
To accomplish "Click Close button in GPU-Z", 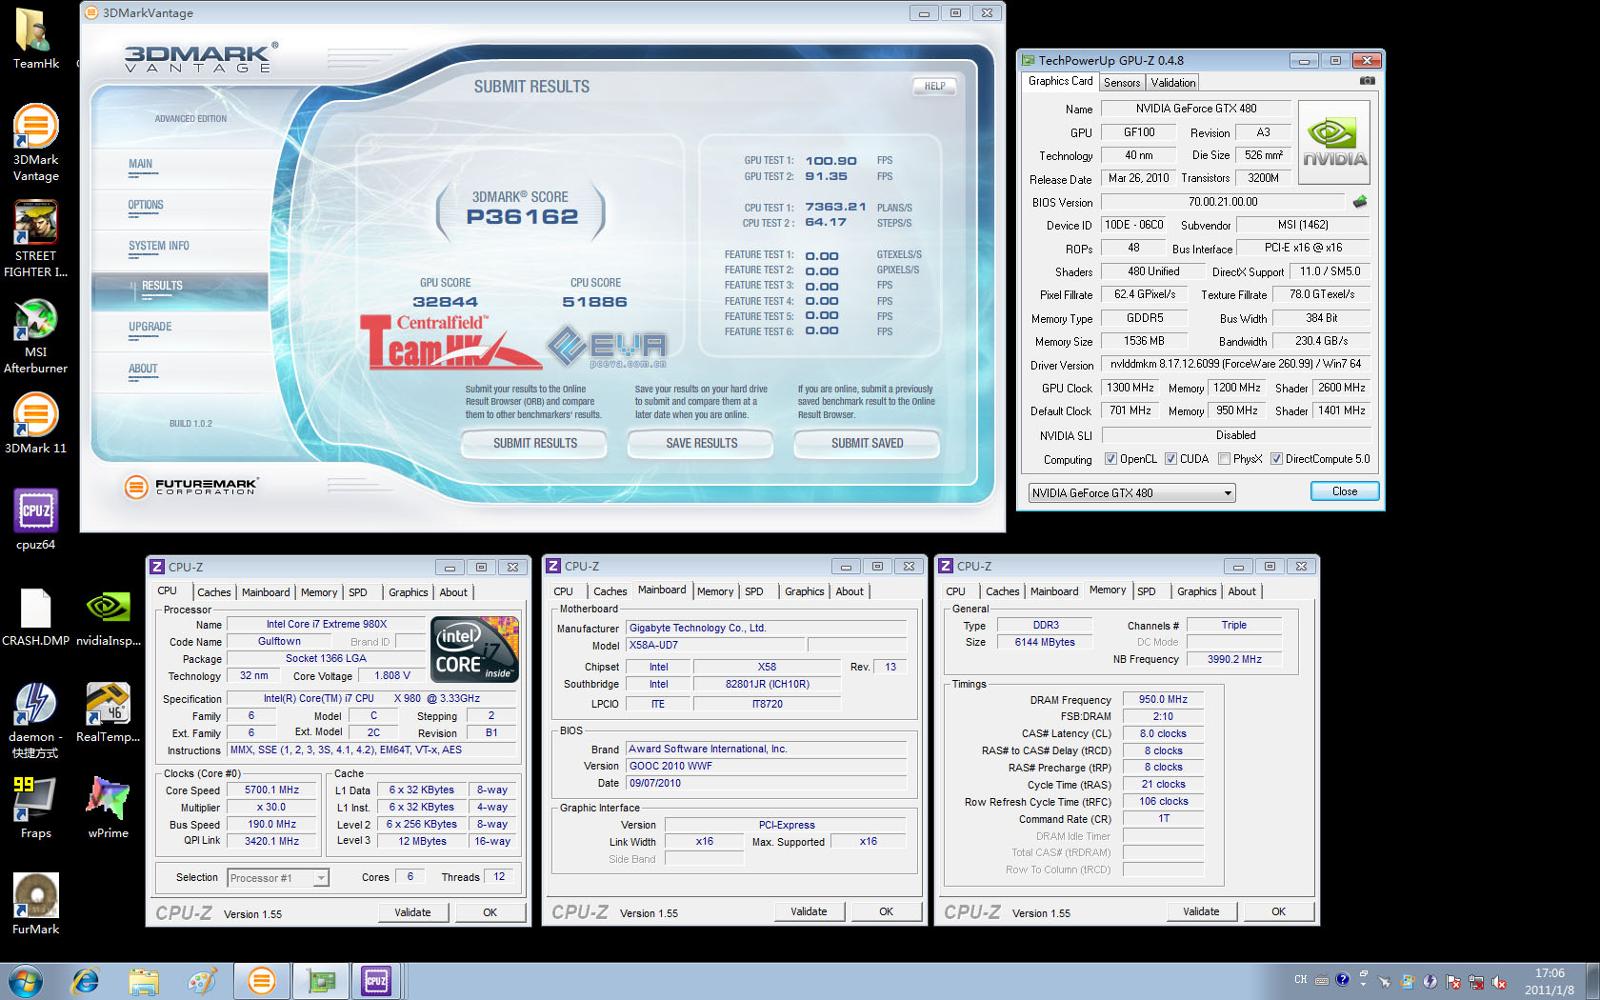I will point(1345,492).
